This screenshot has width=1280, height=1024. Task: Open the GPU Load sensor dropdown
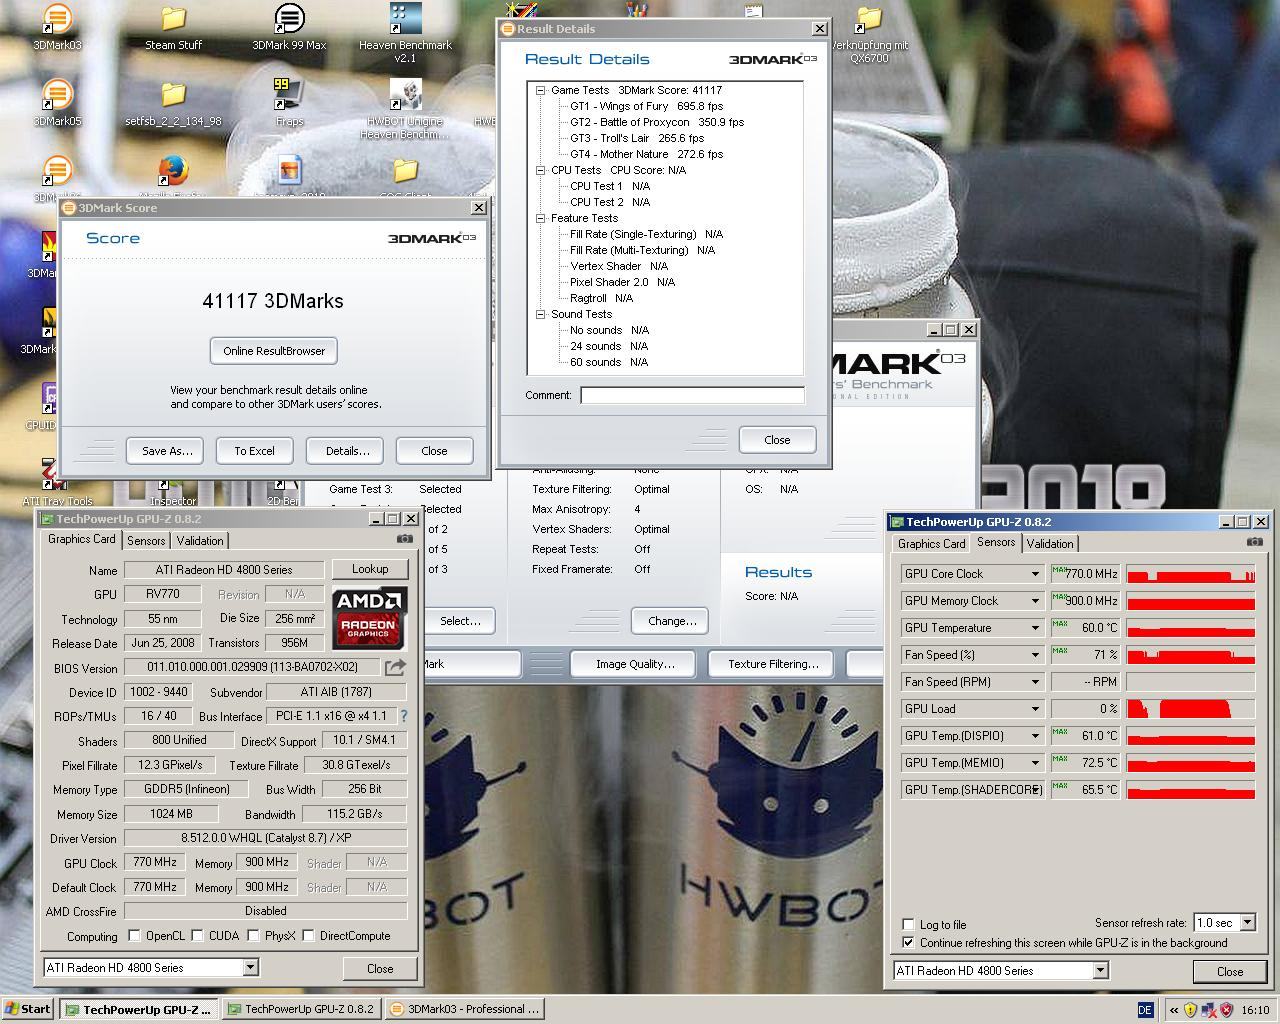[x=1035, y=709]
